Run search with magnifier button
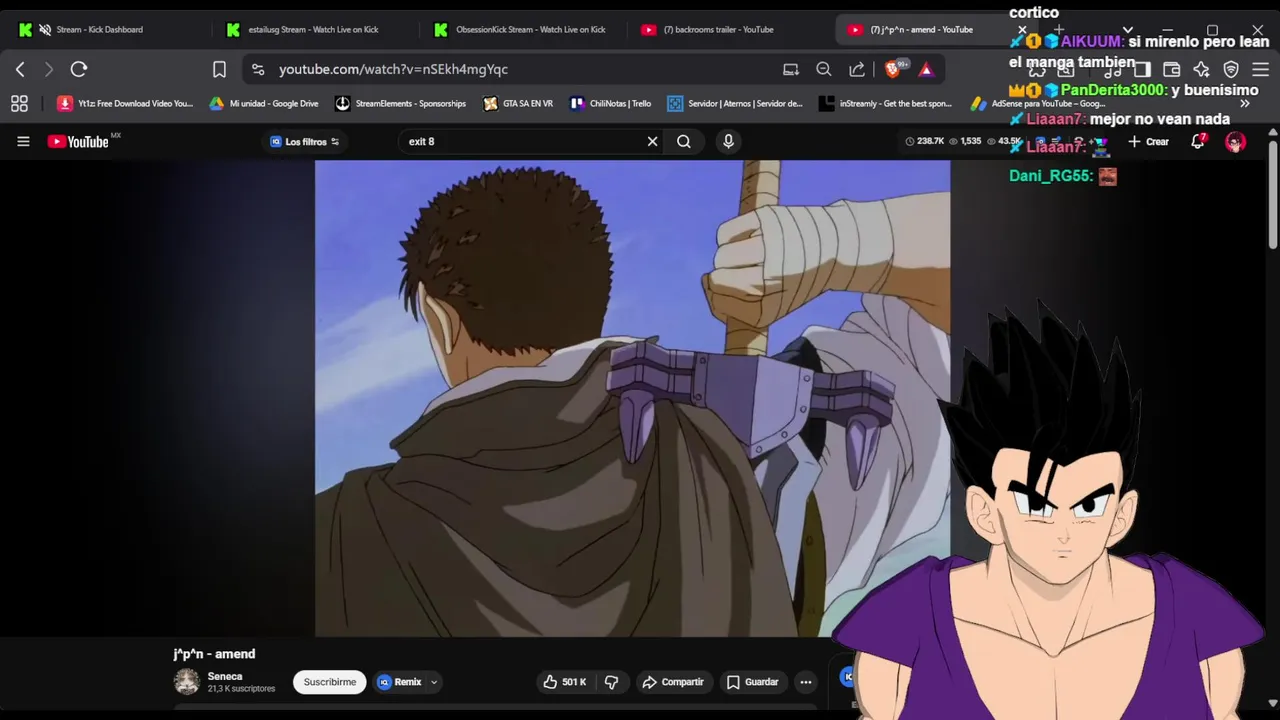Image resolution: width=1280 pixels, height=720 pixels. pos(684,141)
